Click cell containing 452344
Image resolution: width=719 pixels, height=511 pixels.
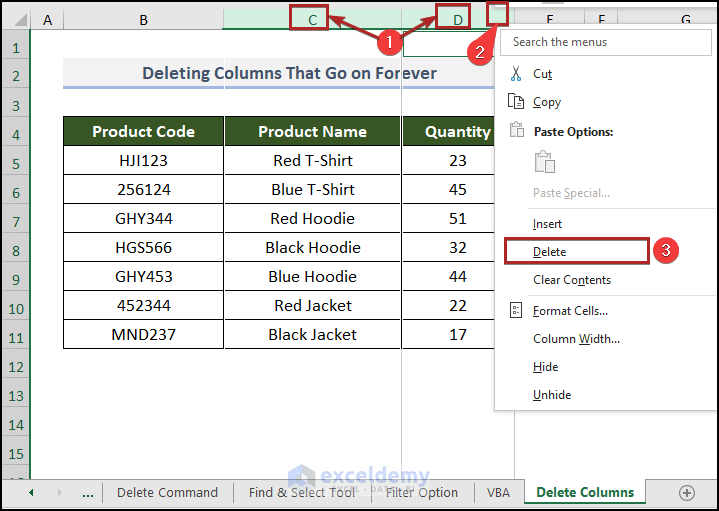pos(144,305)
